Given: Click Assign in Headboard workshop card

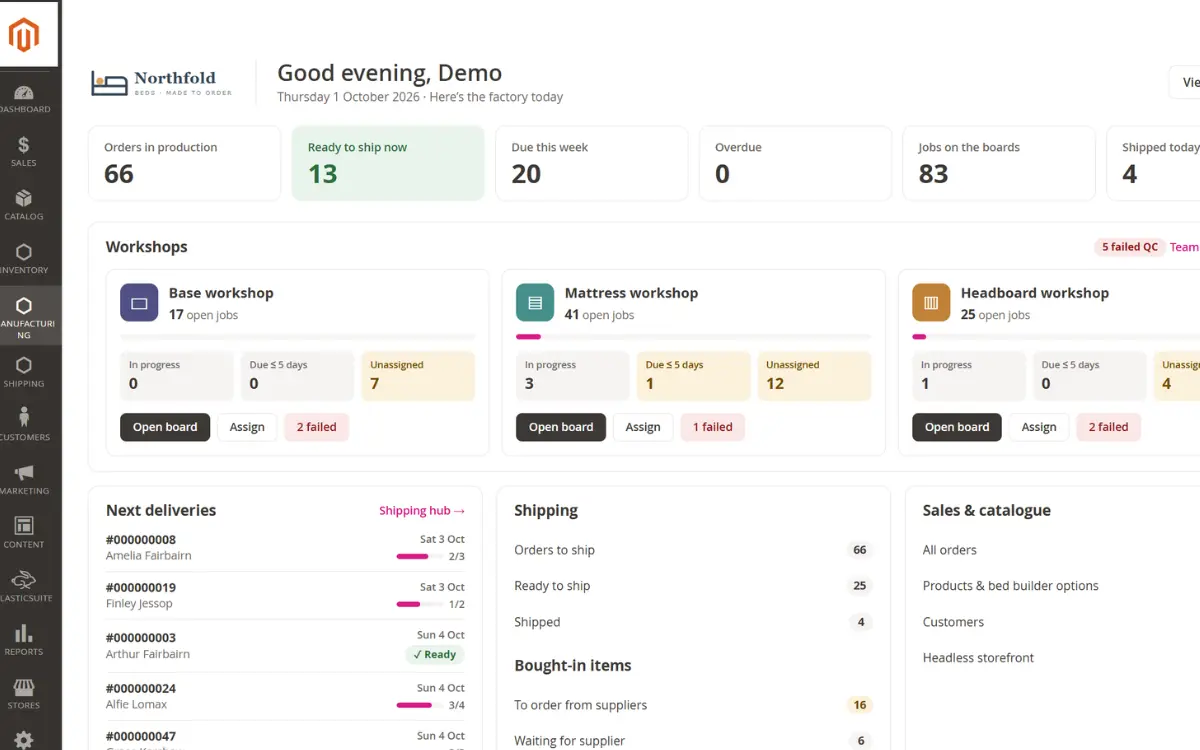Looking at the screenshot, I should coord(1039,427).
